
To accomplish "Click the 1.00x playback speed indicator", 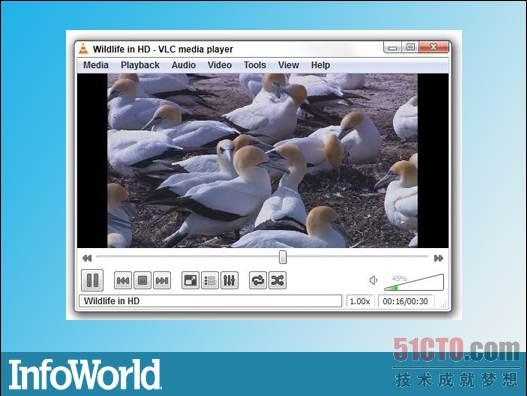I will (360, 301).
